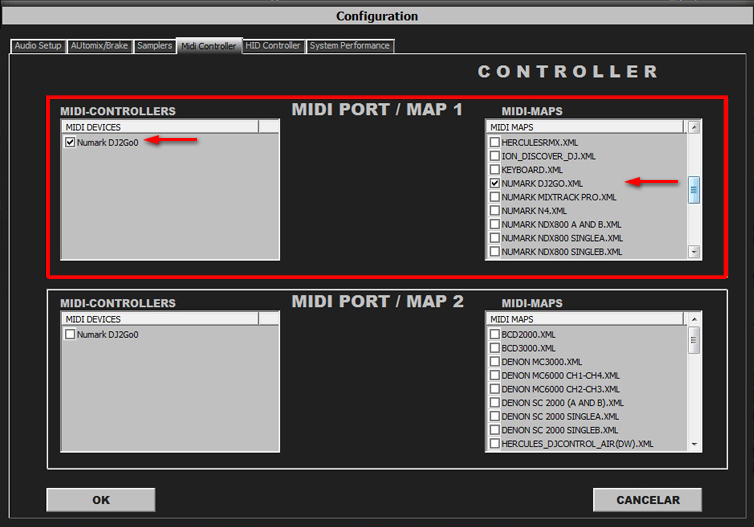This screenshot has width=754, height=527.
Task: Go to the System Performance tab
Action: (x=349, y=46)
